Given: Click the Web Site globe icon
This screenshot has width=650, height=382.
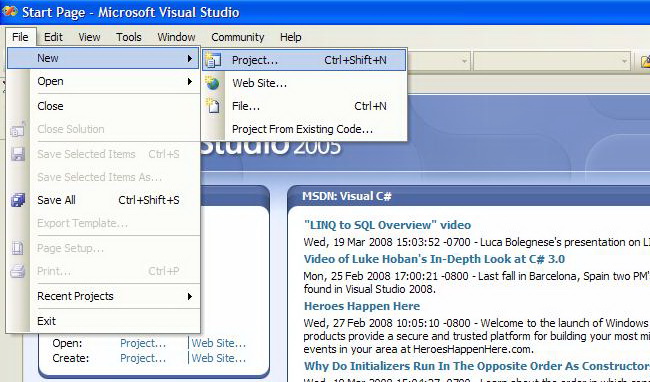Looking at the screenshot, I should [213, 83].
